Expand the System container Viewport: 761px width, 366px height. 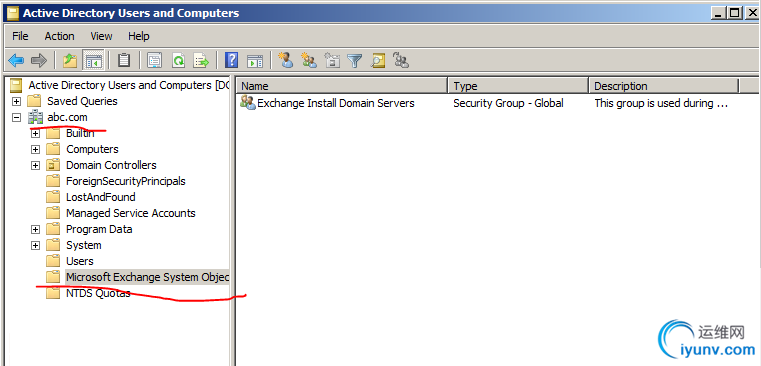35,246
